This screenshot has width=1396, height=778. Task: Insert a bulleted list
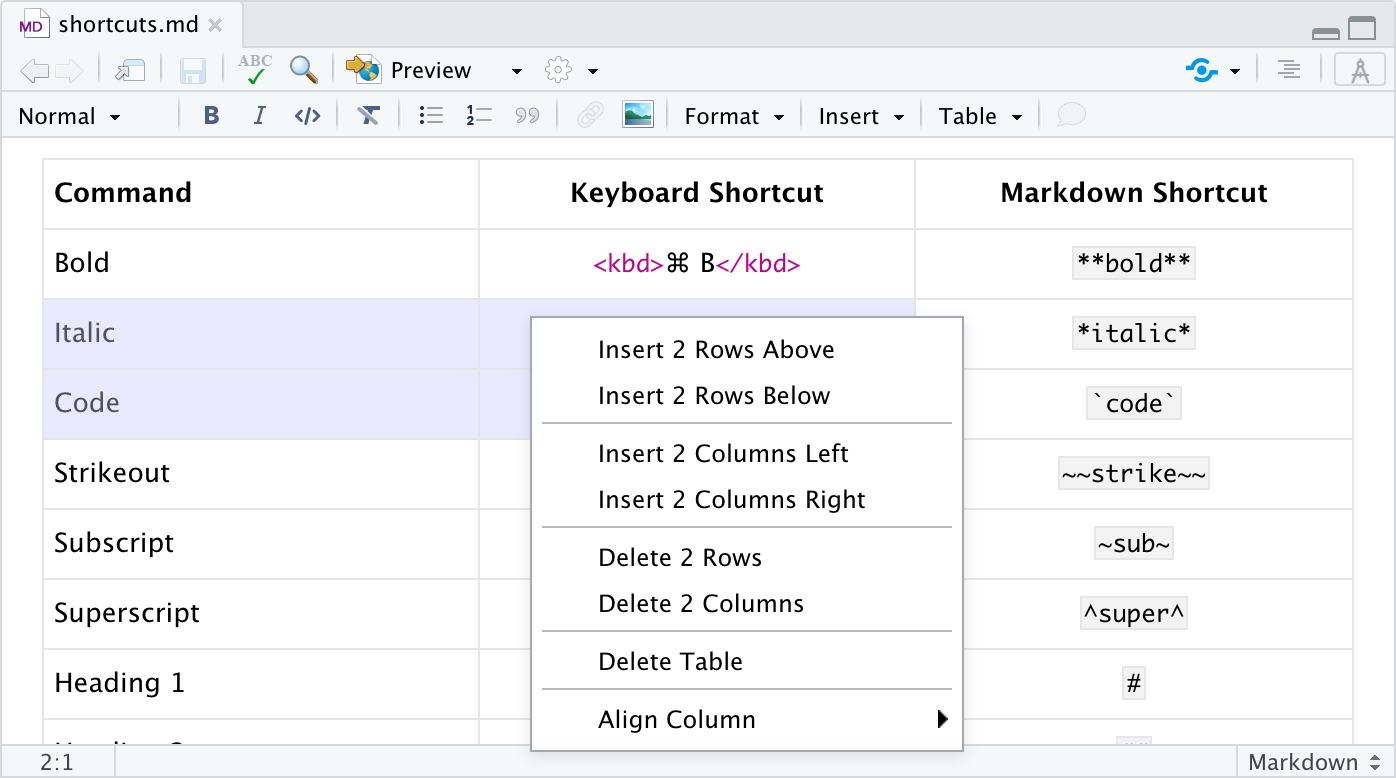pyautogui.click(x=431, y=116)
